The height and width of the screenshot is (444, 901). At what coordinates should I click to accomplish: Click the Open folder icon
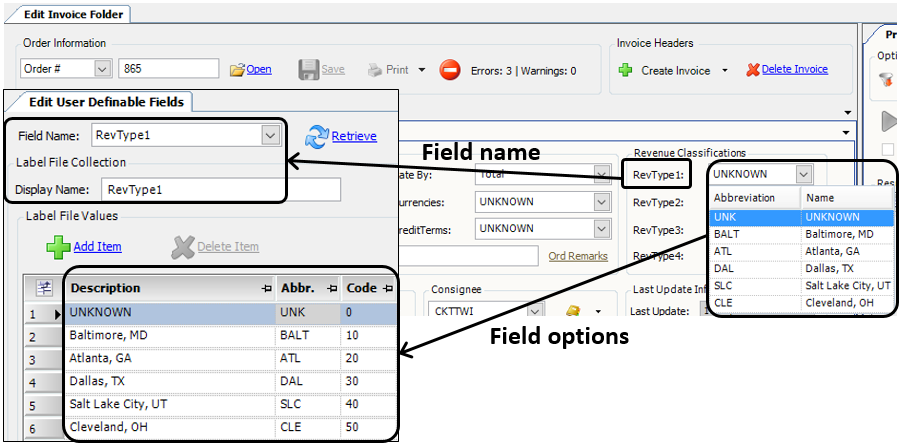click(x=237, y=70)
